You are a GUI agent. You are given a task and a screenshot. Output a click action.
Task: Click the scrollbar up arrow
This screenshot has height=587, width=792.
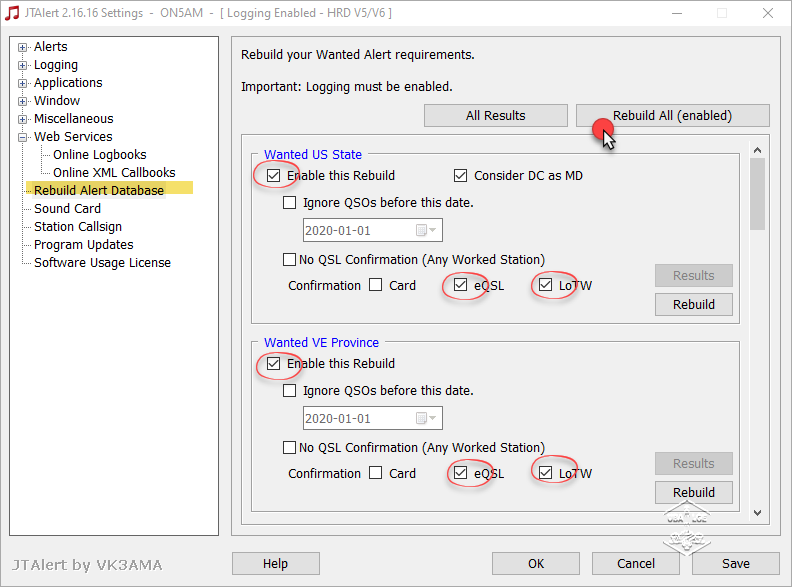(x=757, y=151)
